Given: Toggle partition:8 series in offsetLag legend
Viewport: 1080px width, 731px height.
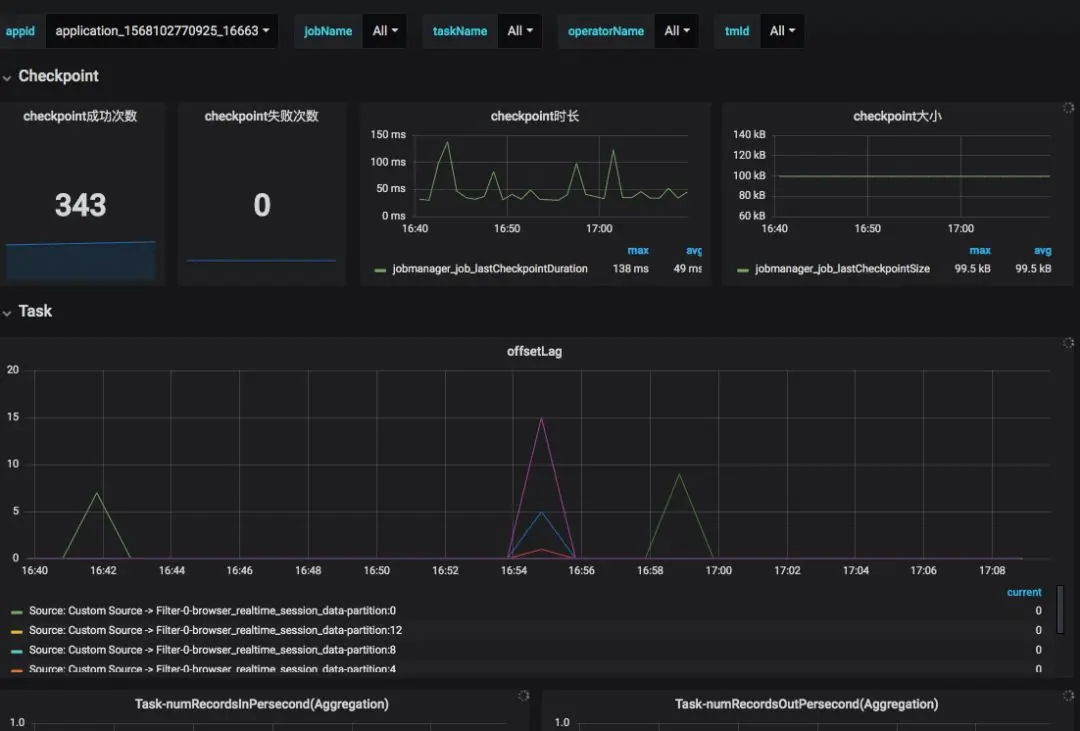Looking at the screenshot, I should pos(212,650).
